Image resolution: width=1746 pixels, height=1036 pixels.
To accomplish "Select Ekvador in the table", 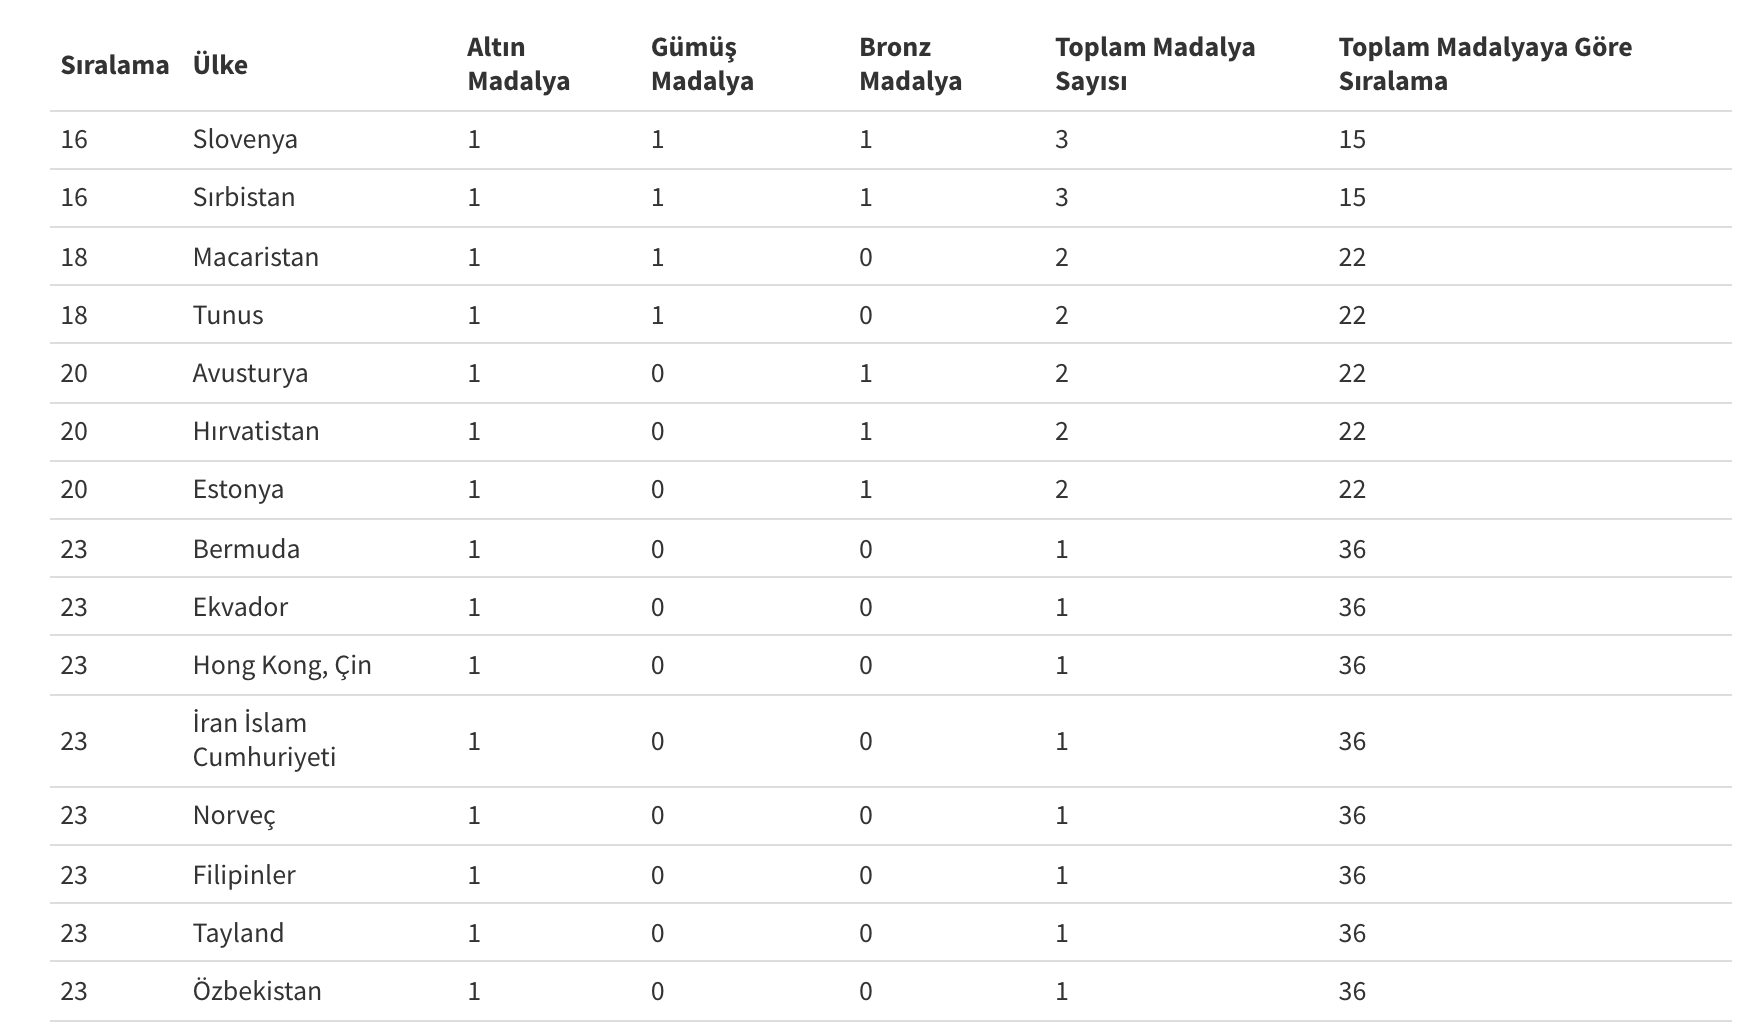I will pyautogui.click(x=240, y=607).
